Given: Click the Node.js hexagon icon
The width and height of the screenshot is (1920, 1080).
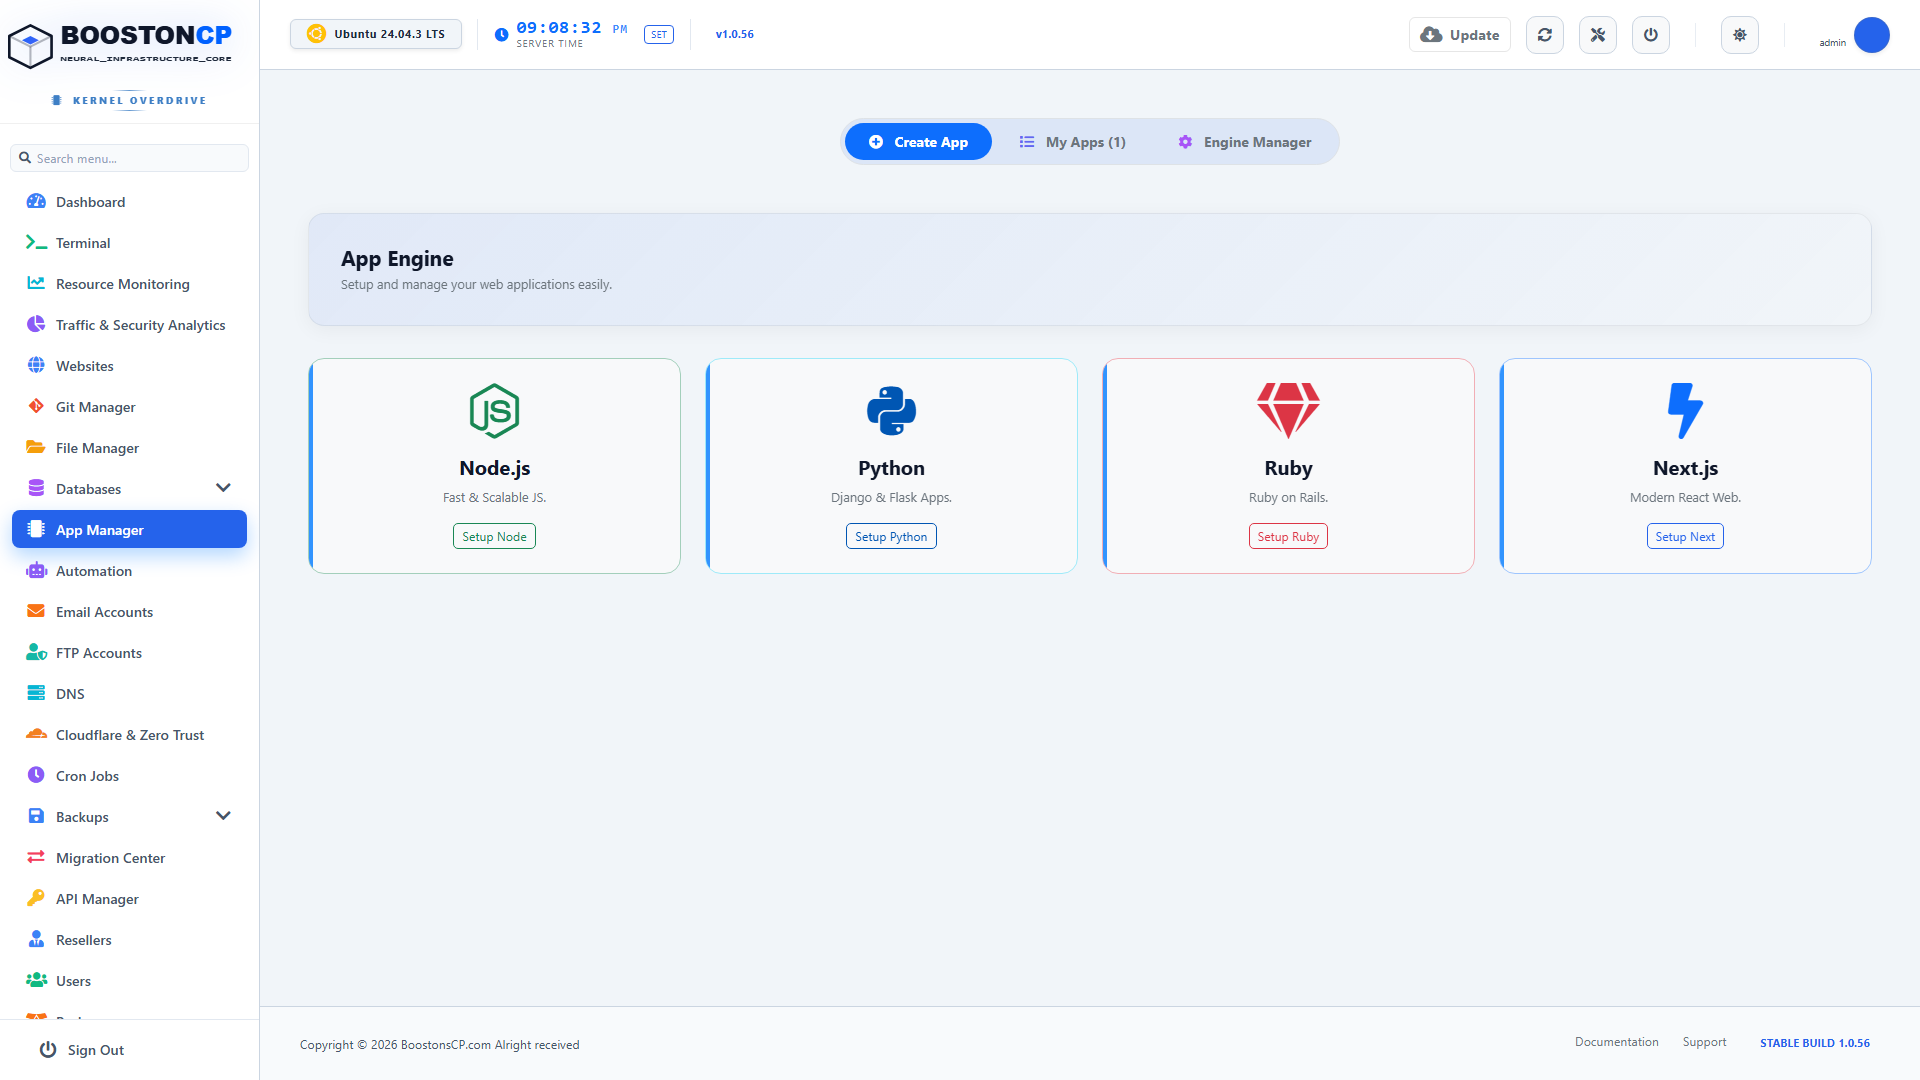Looking at the screenshot, I should (494, 411).
